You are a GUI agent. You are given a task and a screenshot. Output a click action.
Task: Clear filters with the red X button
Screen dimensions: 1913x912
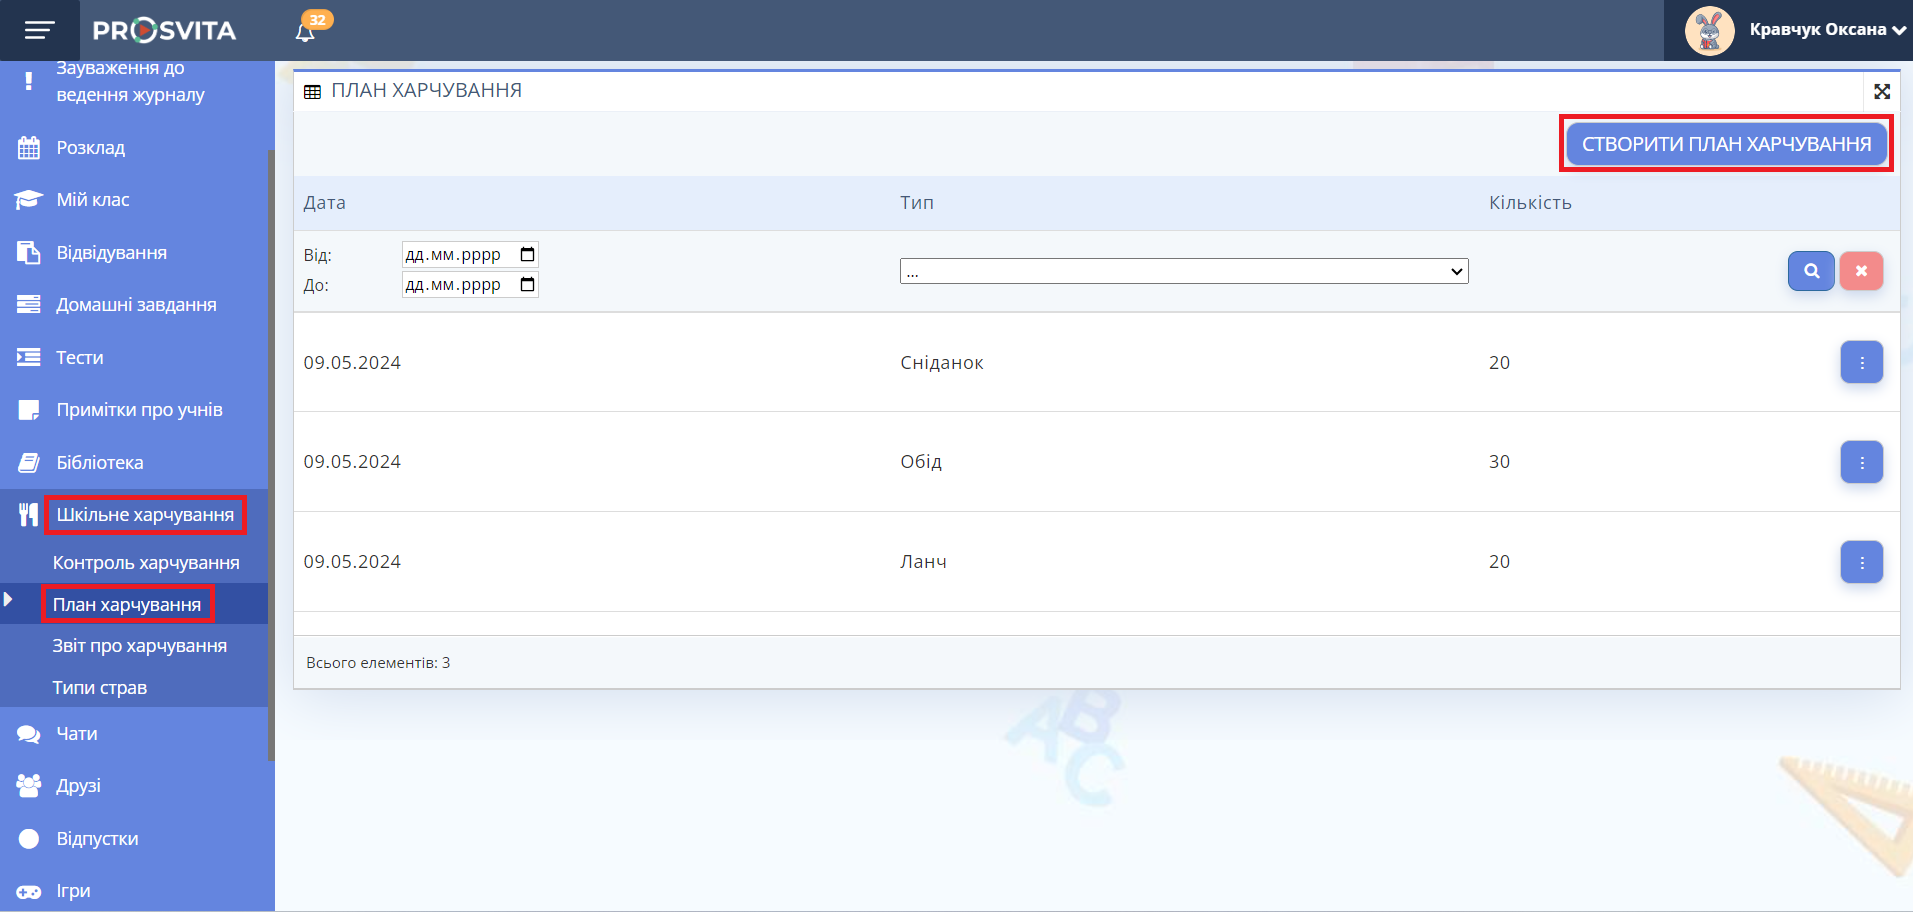click(x=1860, y=271)
